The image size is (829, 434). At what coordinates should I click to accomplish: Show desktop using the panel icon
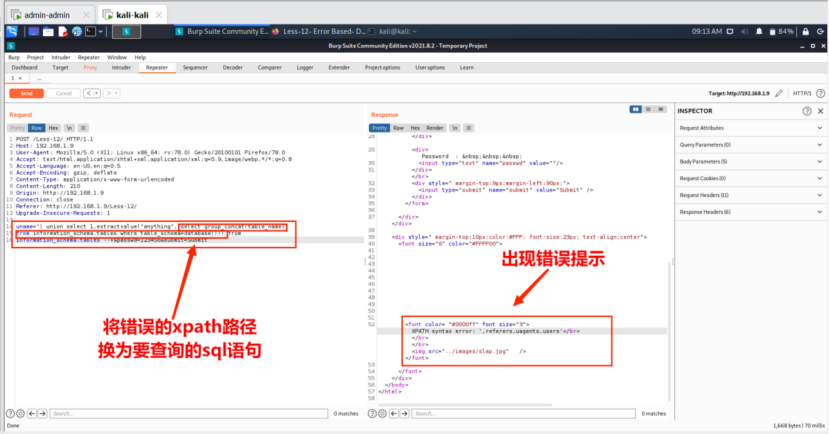pos(33,32)
